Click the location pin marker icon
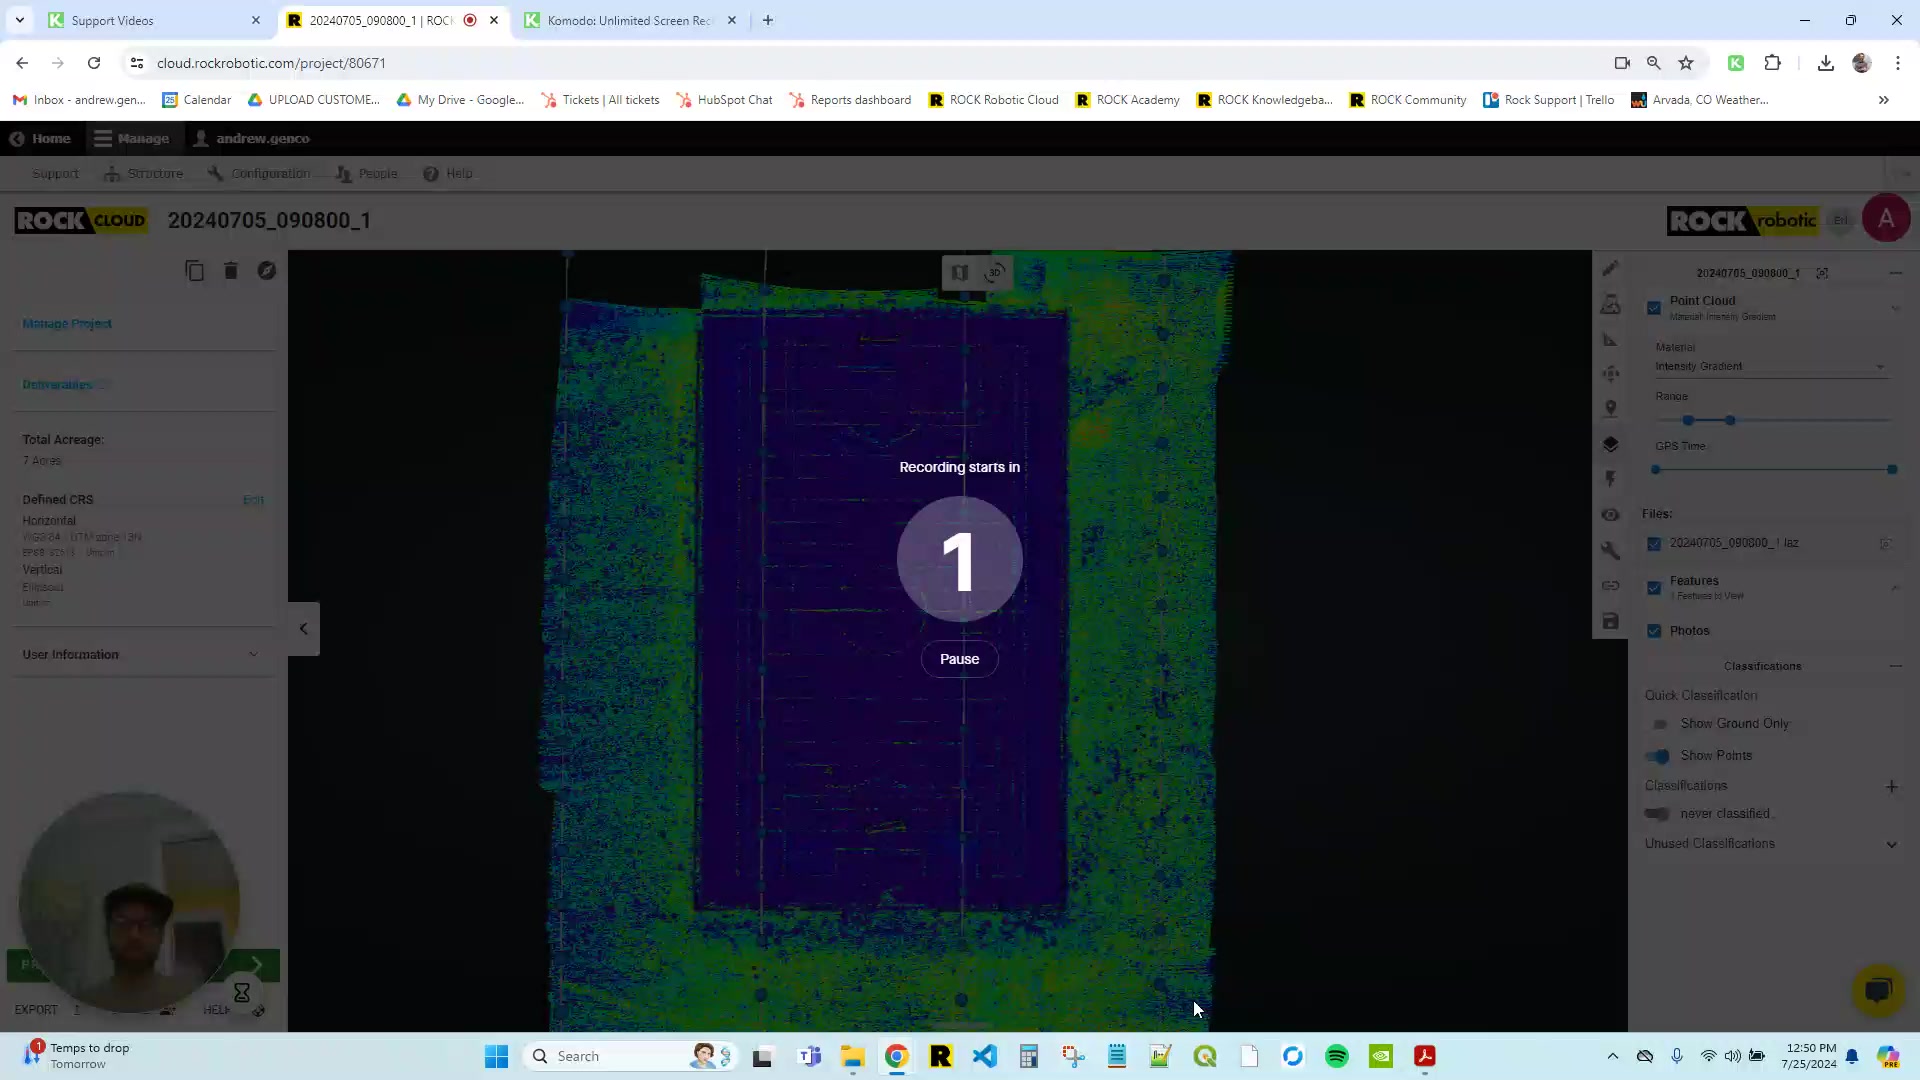1920x1080 pixels. pyautogui.click(x=1610, y=408)
